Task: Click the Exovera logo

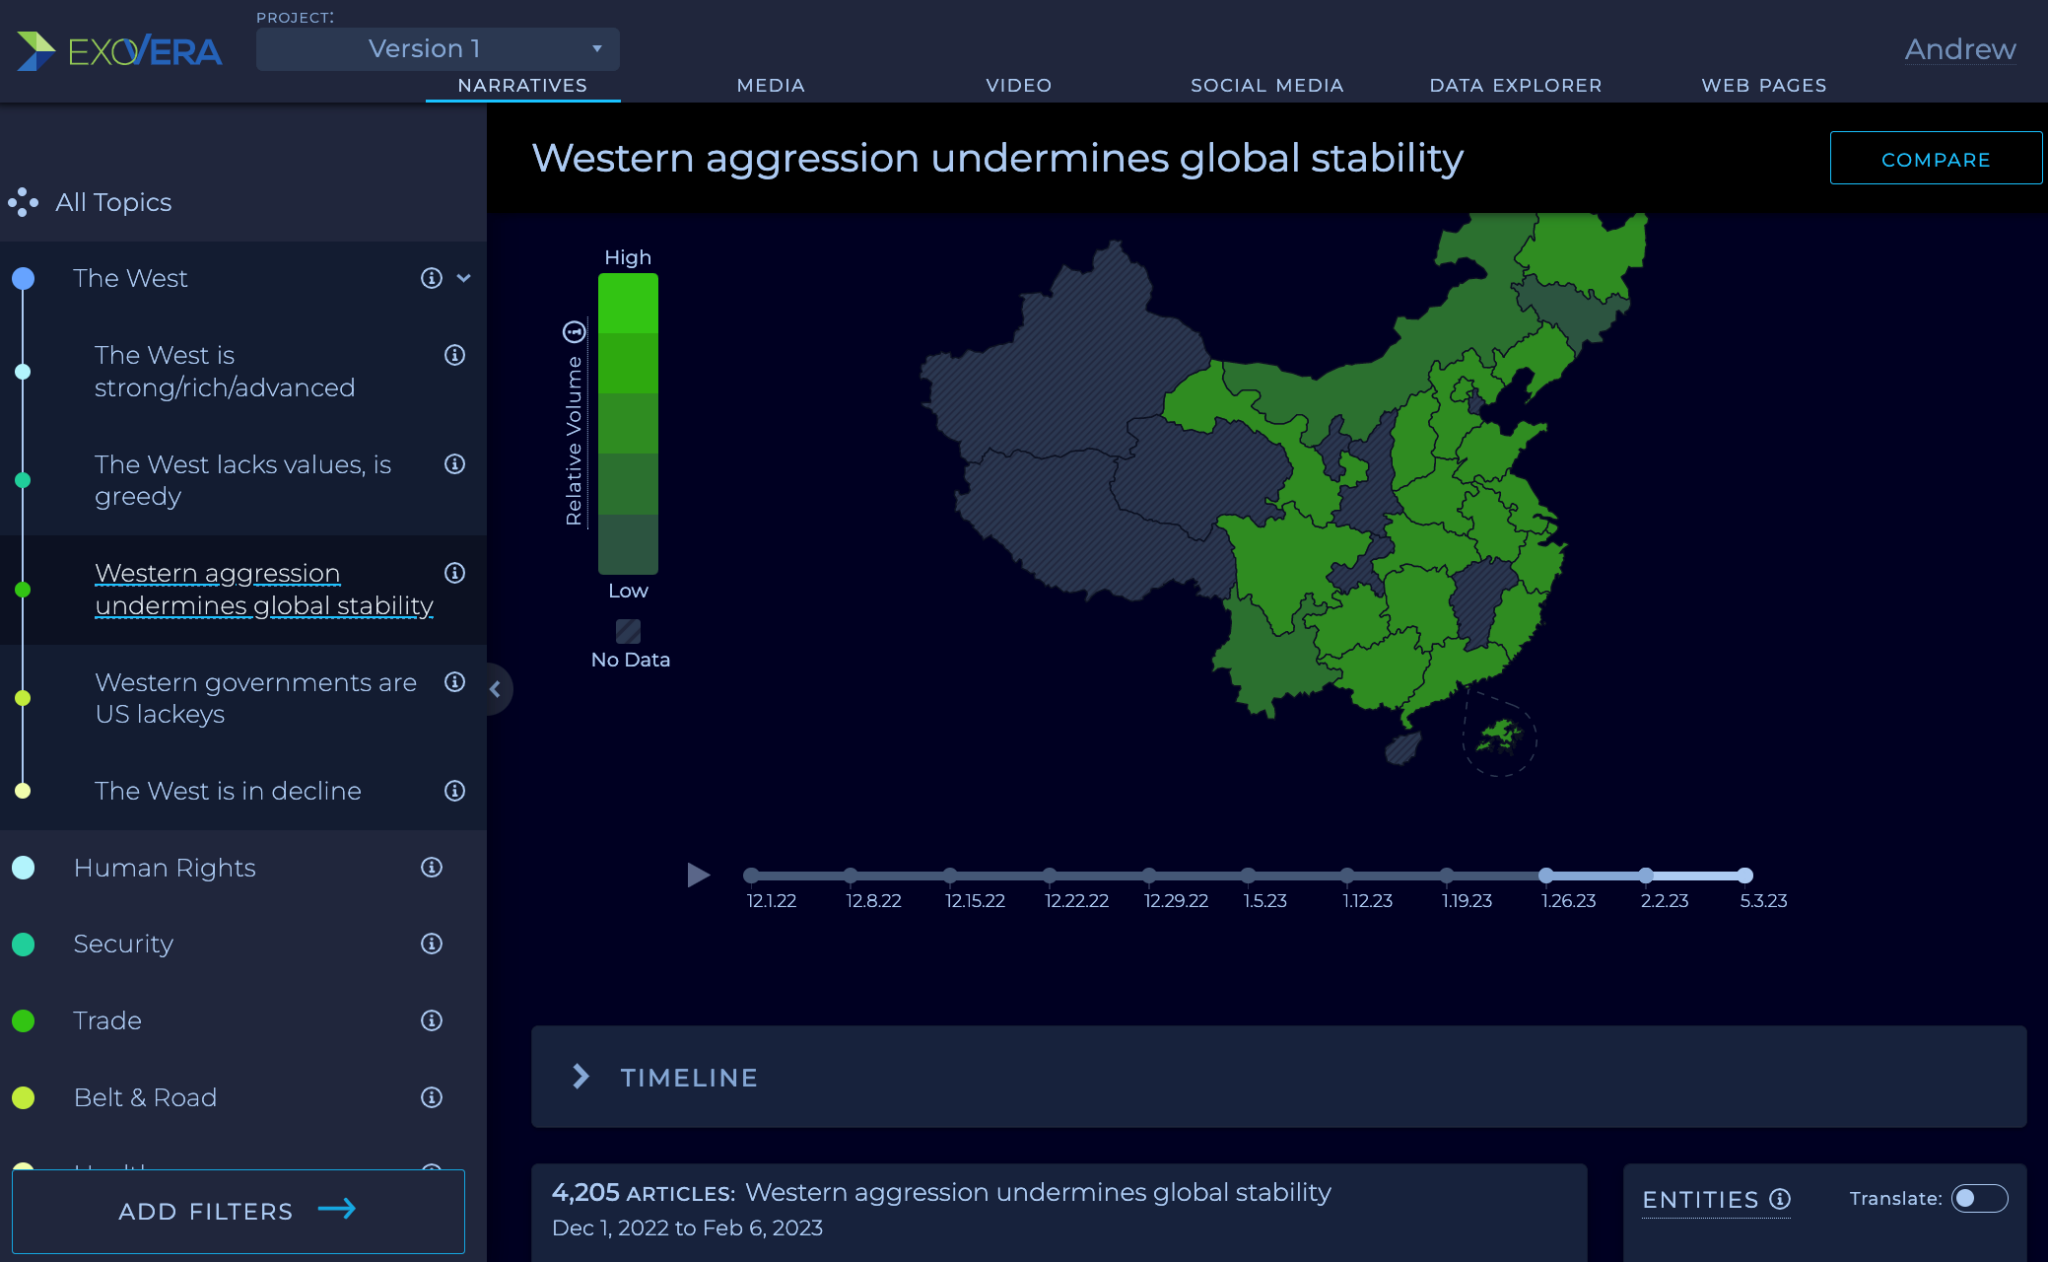Action: tap(119, 51)
